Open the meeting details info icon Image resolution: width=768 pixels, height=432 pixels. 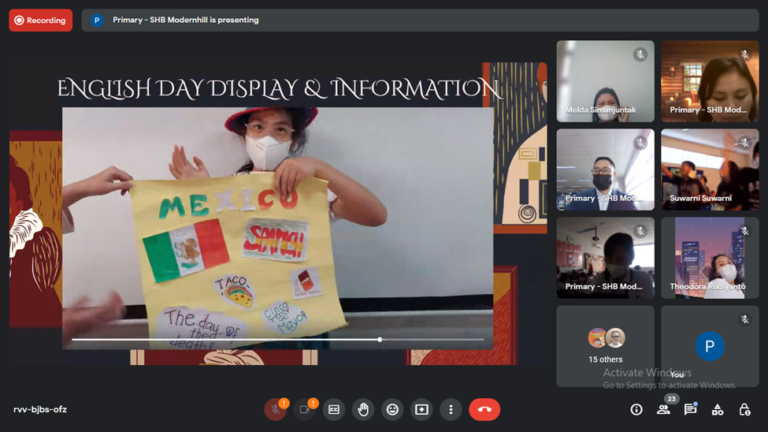636,410
